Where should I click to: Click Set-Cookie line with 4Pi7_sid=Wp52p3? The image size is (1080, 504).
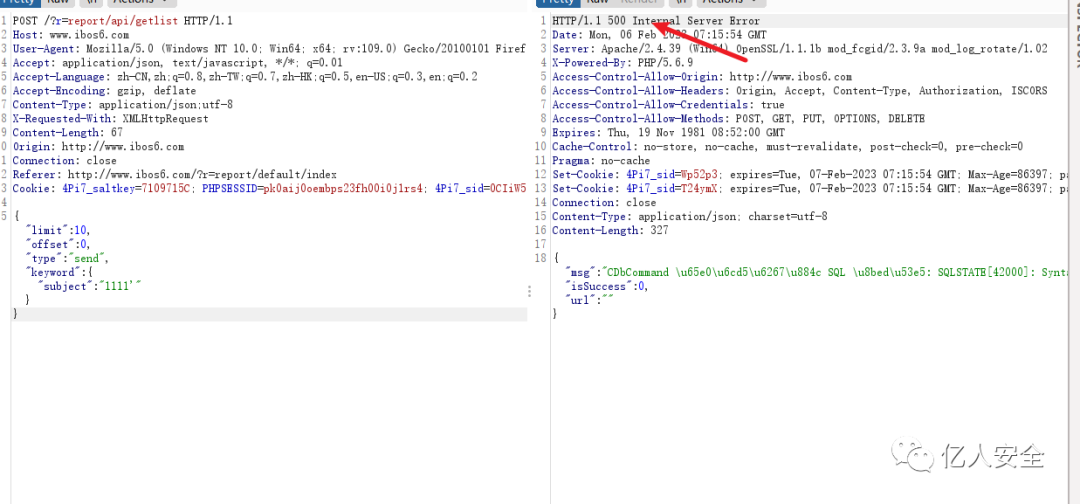810,174
